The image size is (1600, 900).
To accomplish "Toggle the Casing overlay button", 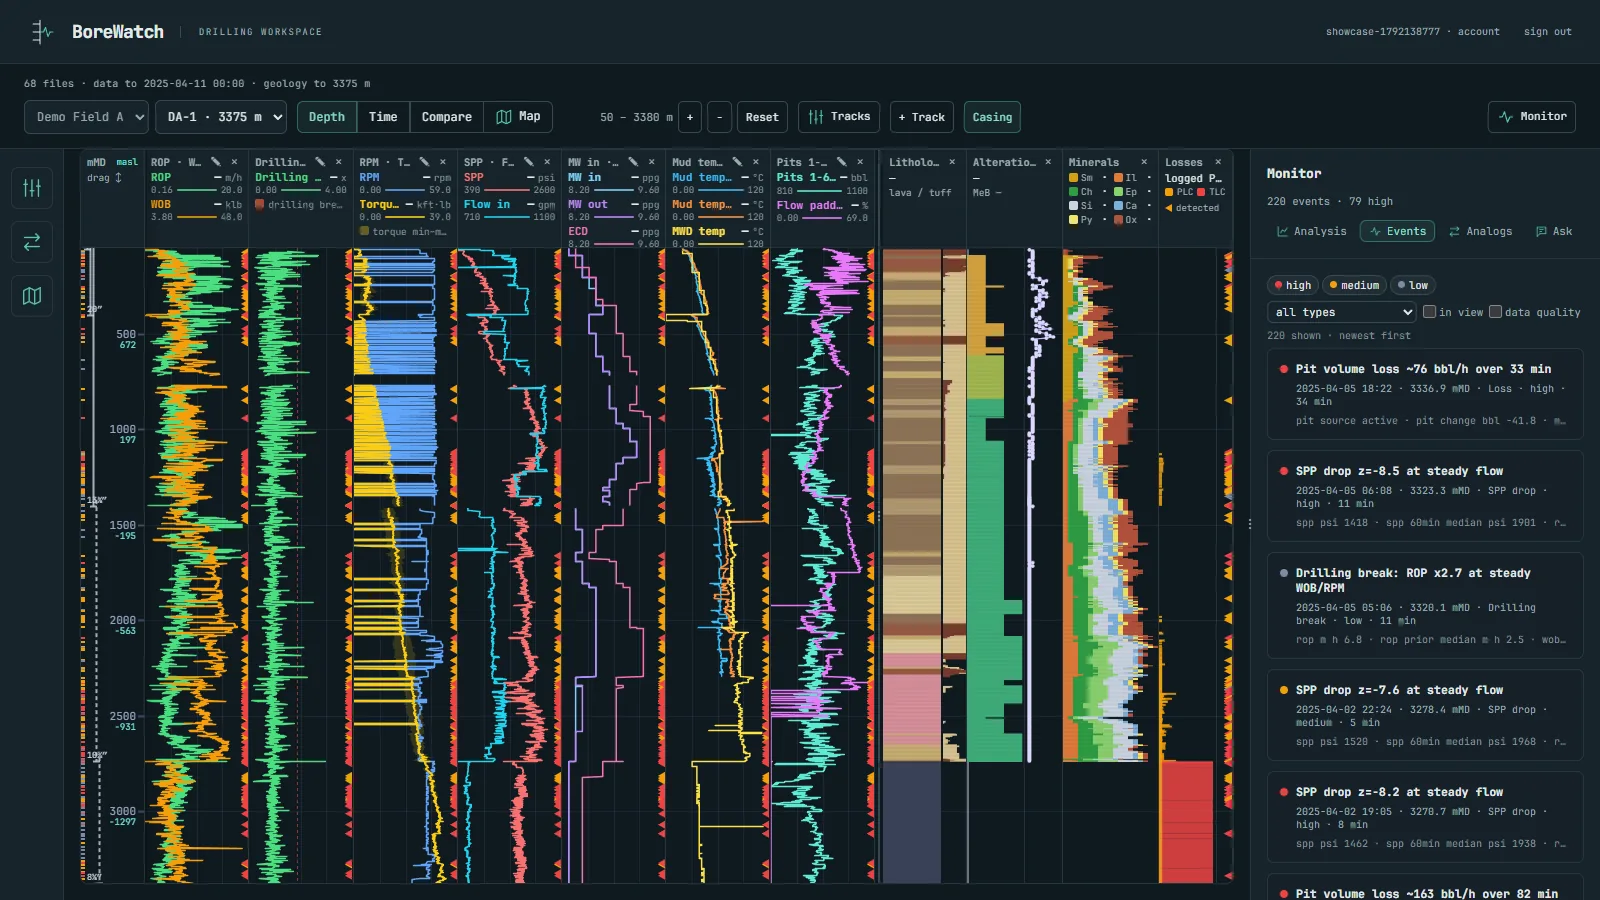I will point(992,117).
